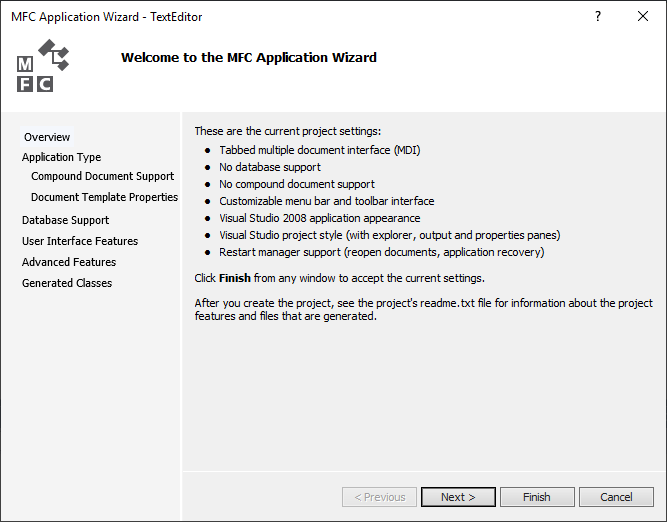This screenshot has height=522, width=667.
Task: Click the MFC logo icon in header
Action: click(42, 66)
